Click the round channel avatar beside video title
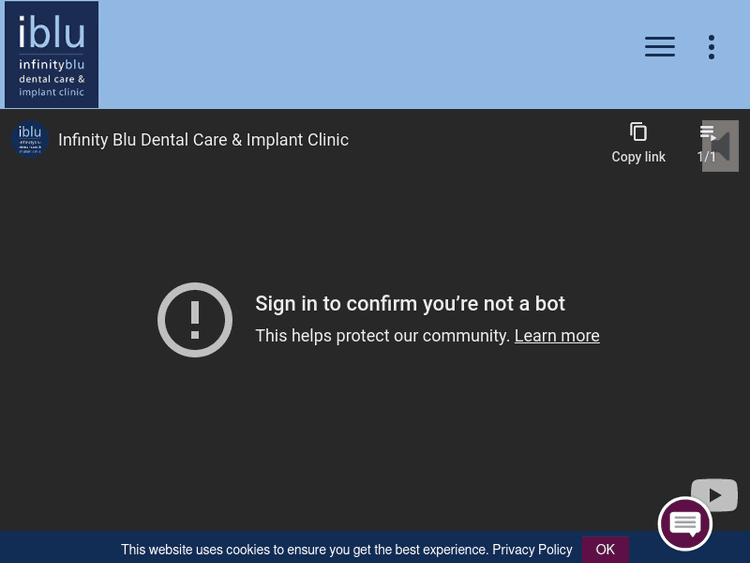The image size is (750, 563). pyautogui.click(x=30, y=140)
